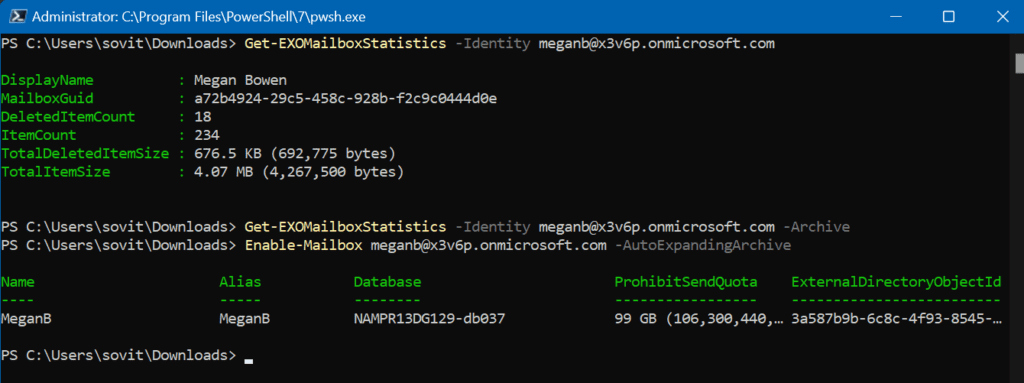
Task: Click the PowerShell icon in title bar
Action: pyautogui.click(x=15, y=16)
